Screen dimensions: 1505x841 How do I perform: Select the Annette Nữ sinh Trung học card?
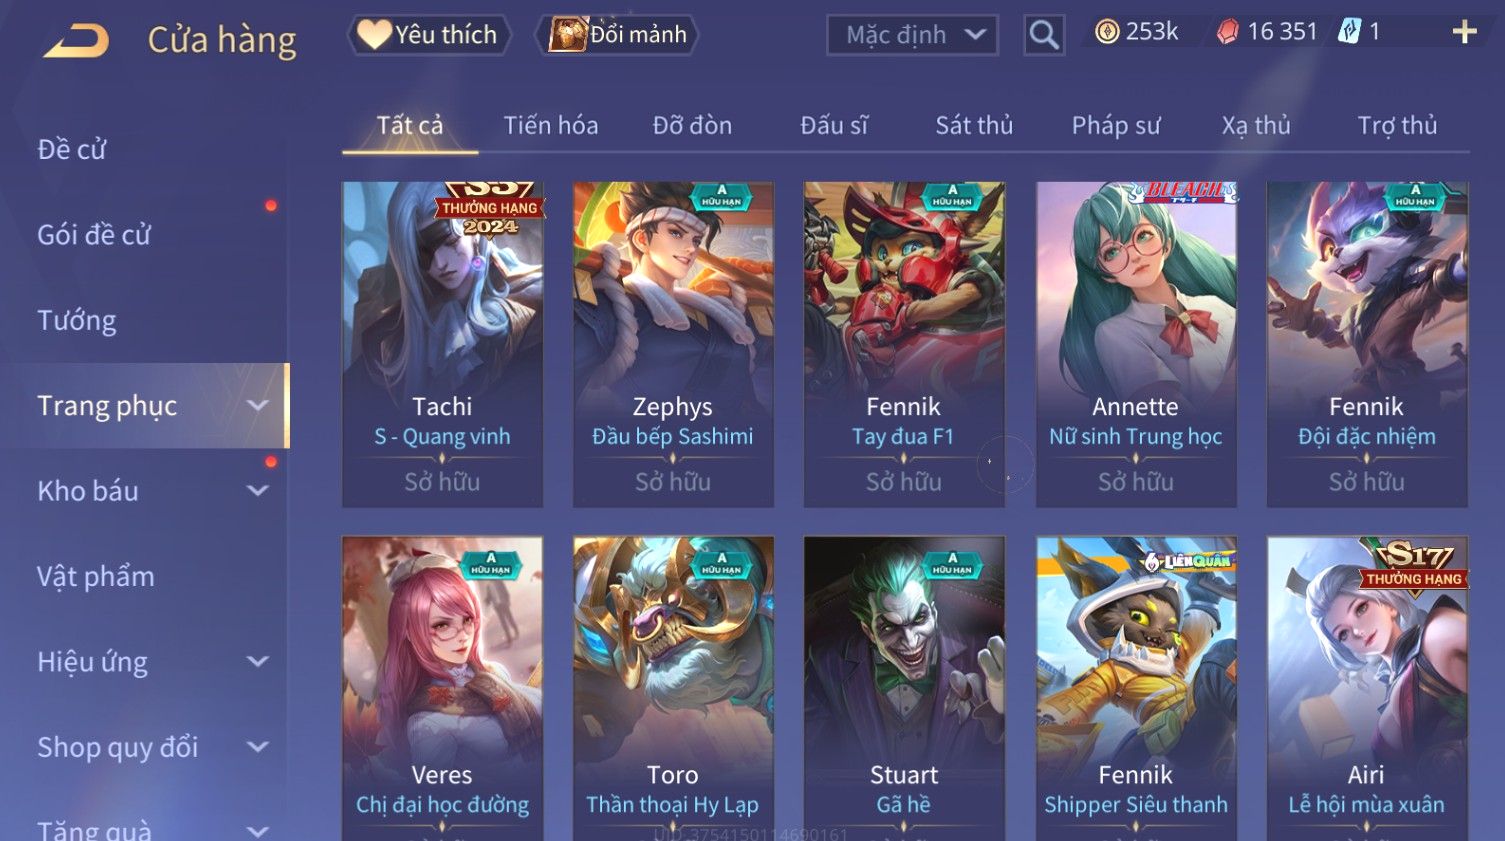pyautogui.click(x=1135, y=344)
